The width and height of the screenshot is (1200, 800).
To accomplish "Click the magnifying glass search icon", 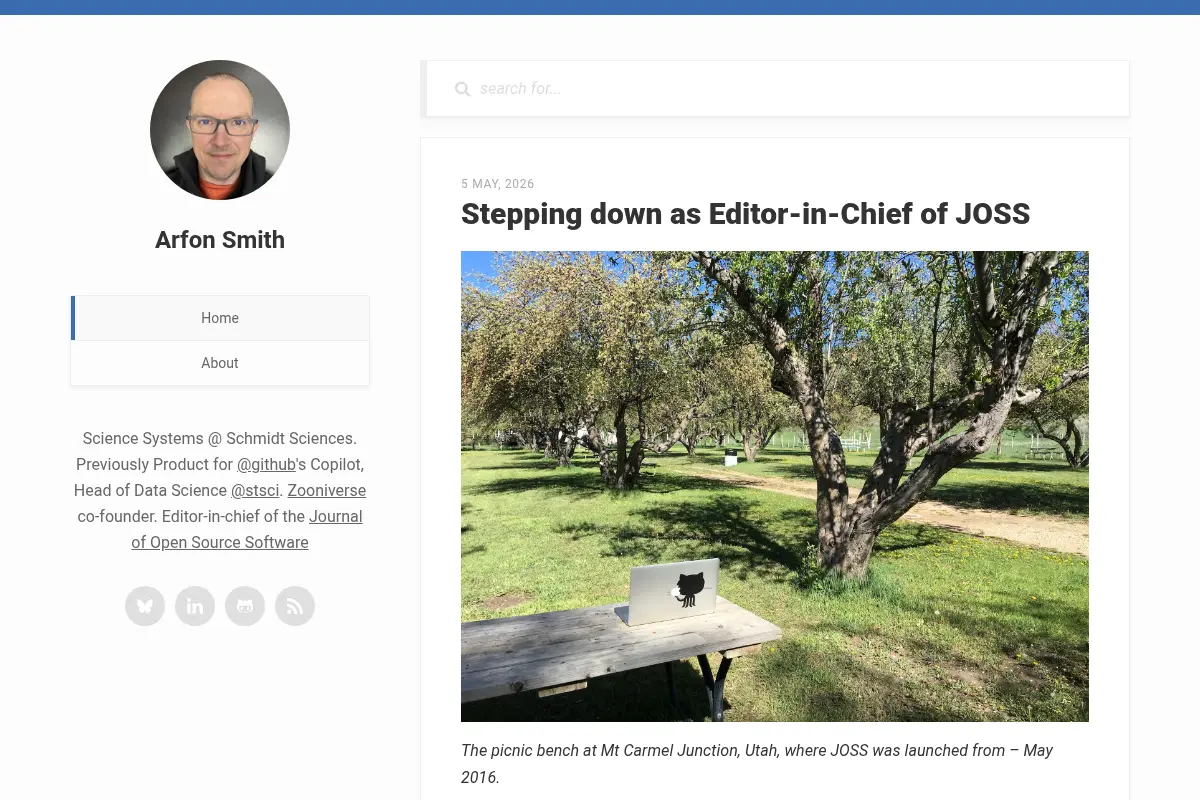I will pyautogui.click(x=462, y=89).
